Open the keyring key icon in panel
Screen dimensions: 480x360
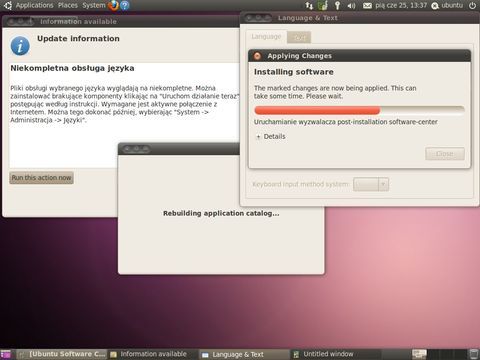(x=337, y=5)
